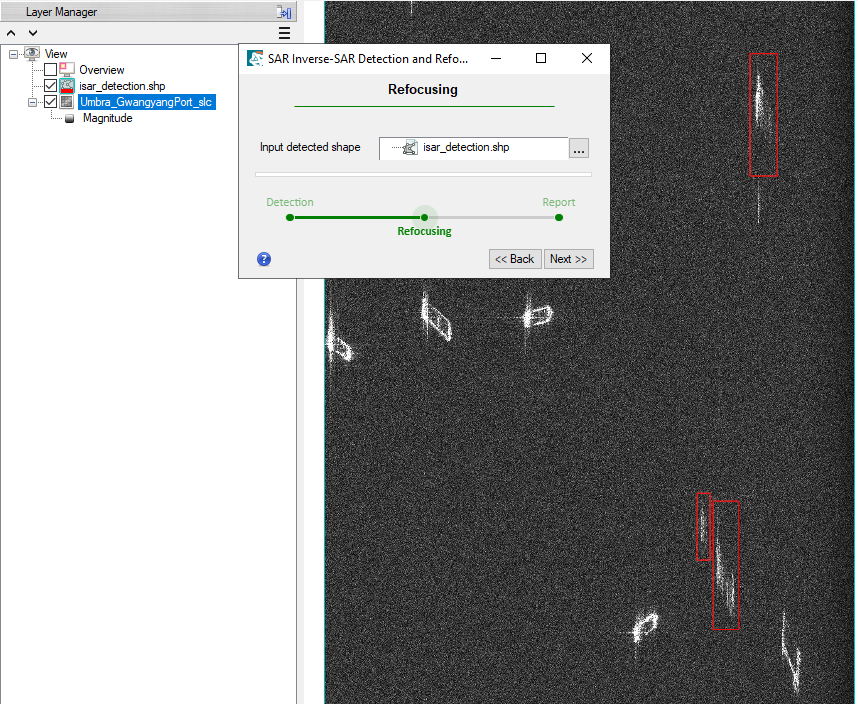The width and height of the screenshot is (858, 704).
Task: Open the input shape browse button
Action: pos(579,148)
